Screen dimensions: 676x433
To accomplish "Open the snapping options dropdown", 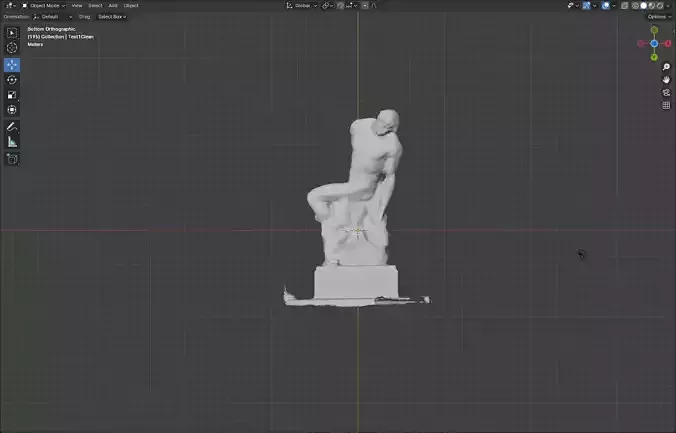I will 352,6.
